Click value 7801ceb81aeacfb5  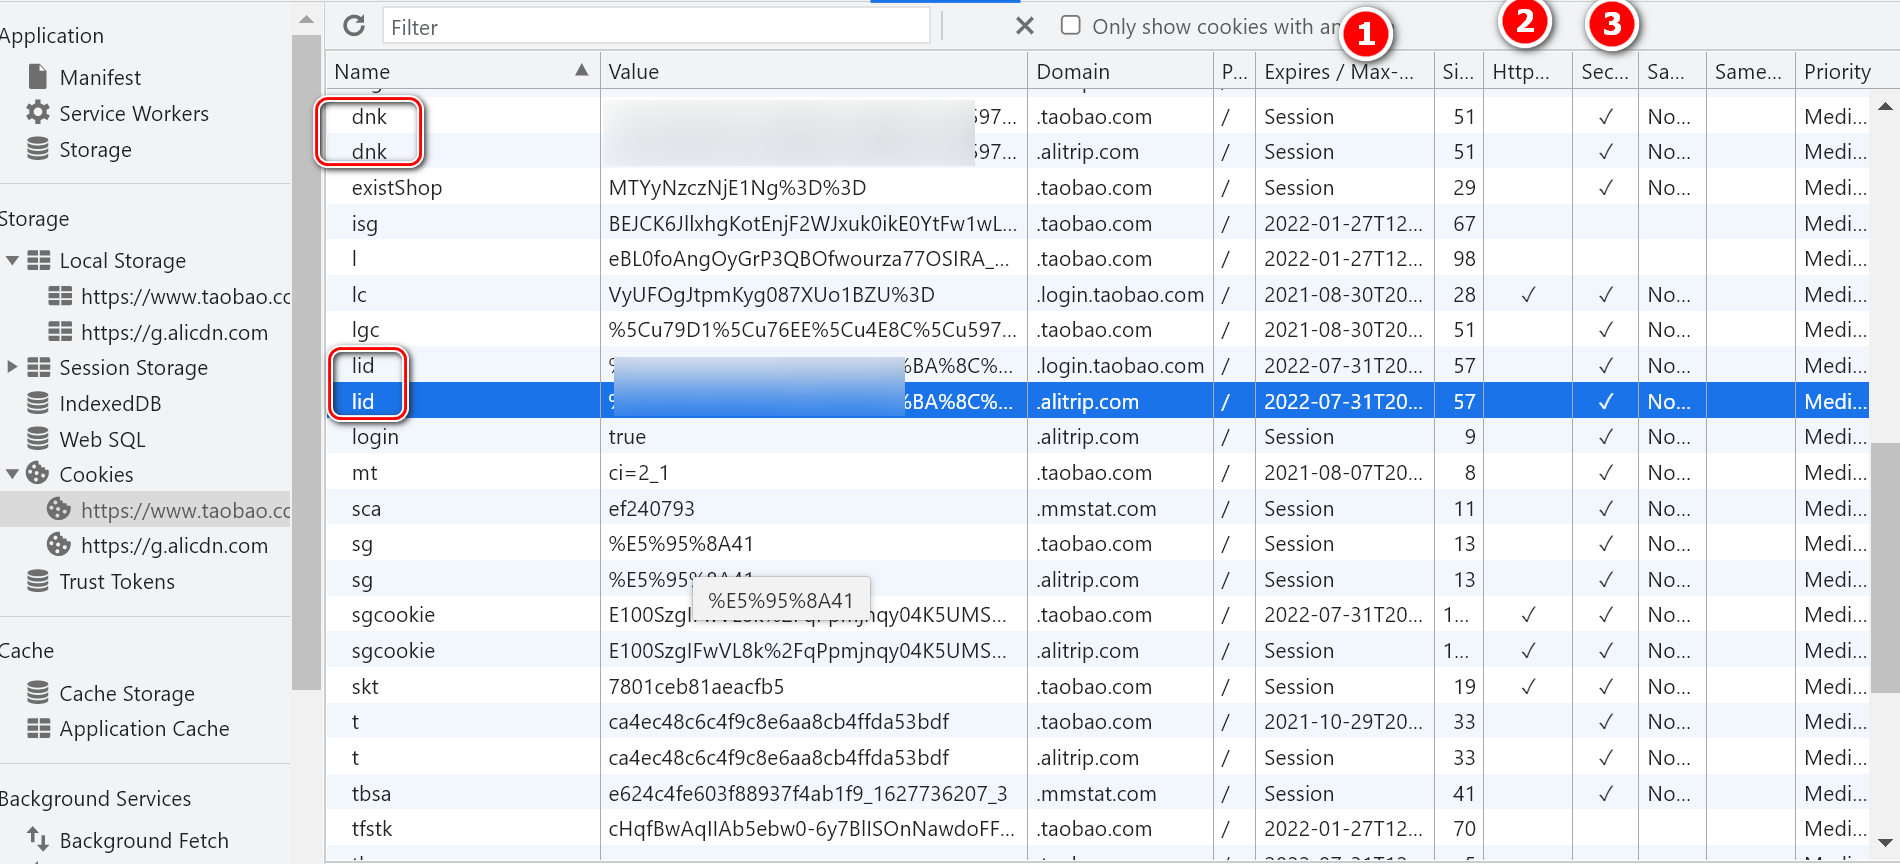click(x=696, y=686)
